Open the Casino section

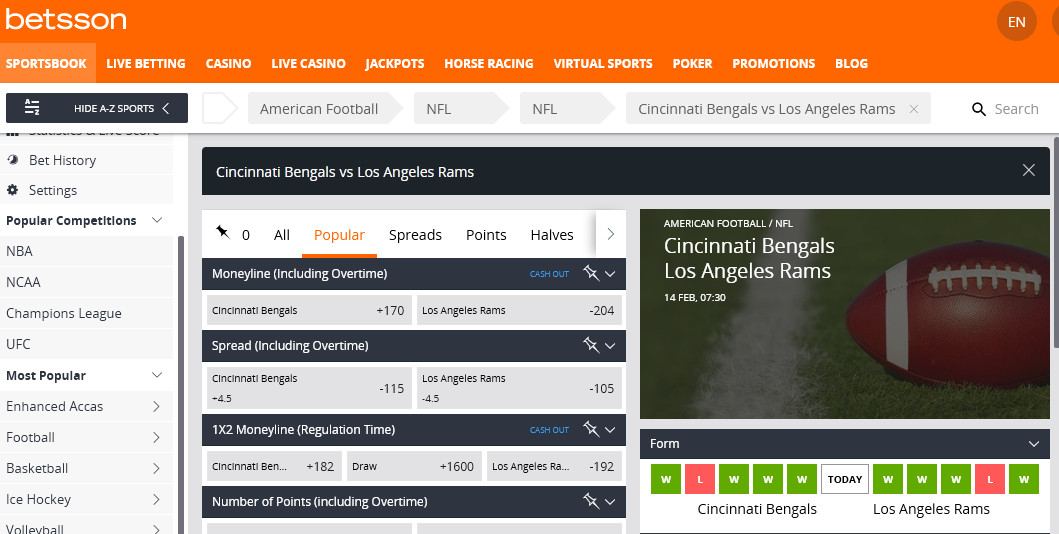(x=228, y=63)
